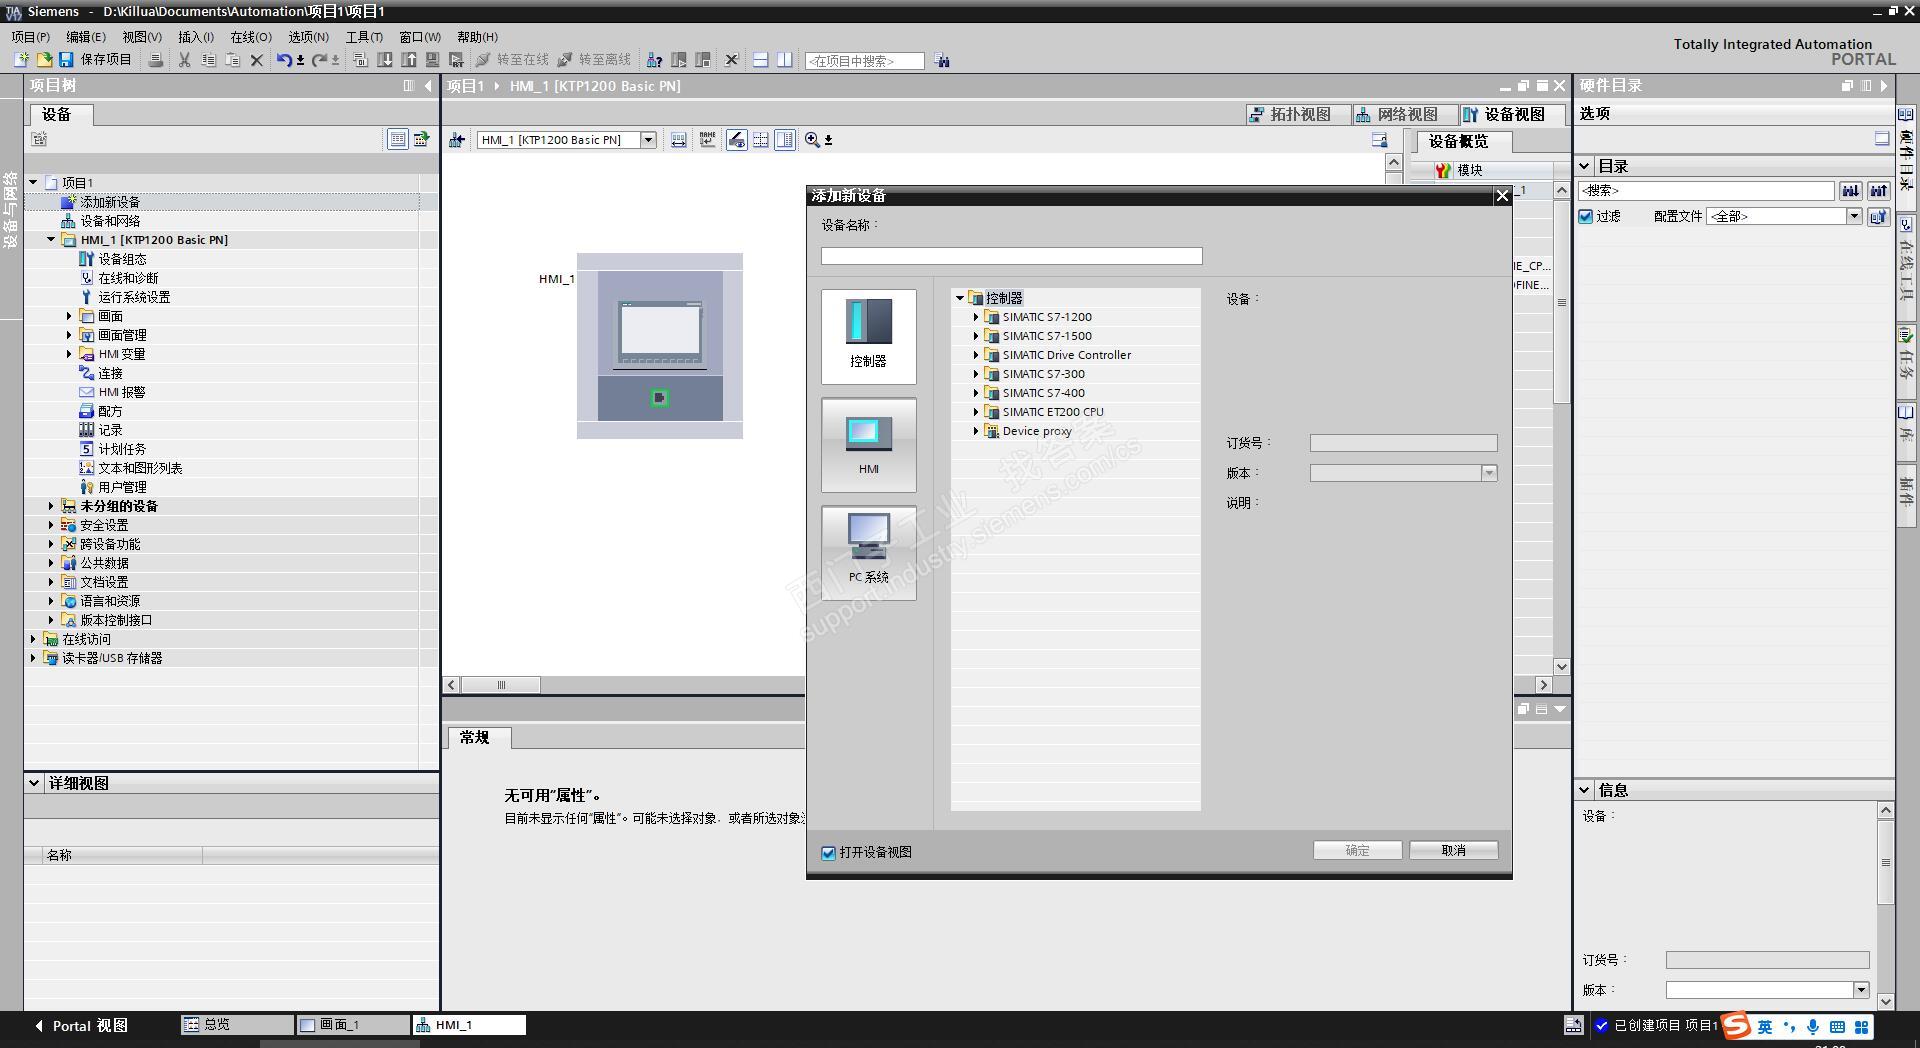
Task: Click the download to device icon
Action: (385, 60)
